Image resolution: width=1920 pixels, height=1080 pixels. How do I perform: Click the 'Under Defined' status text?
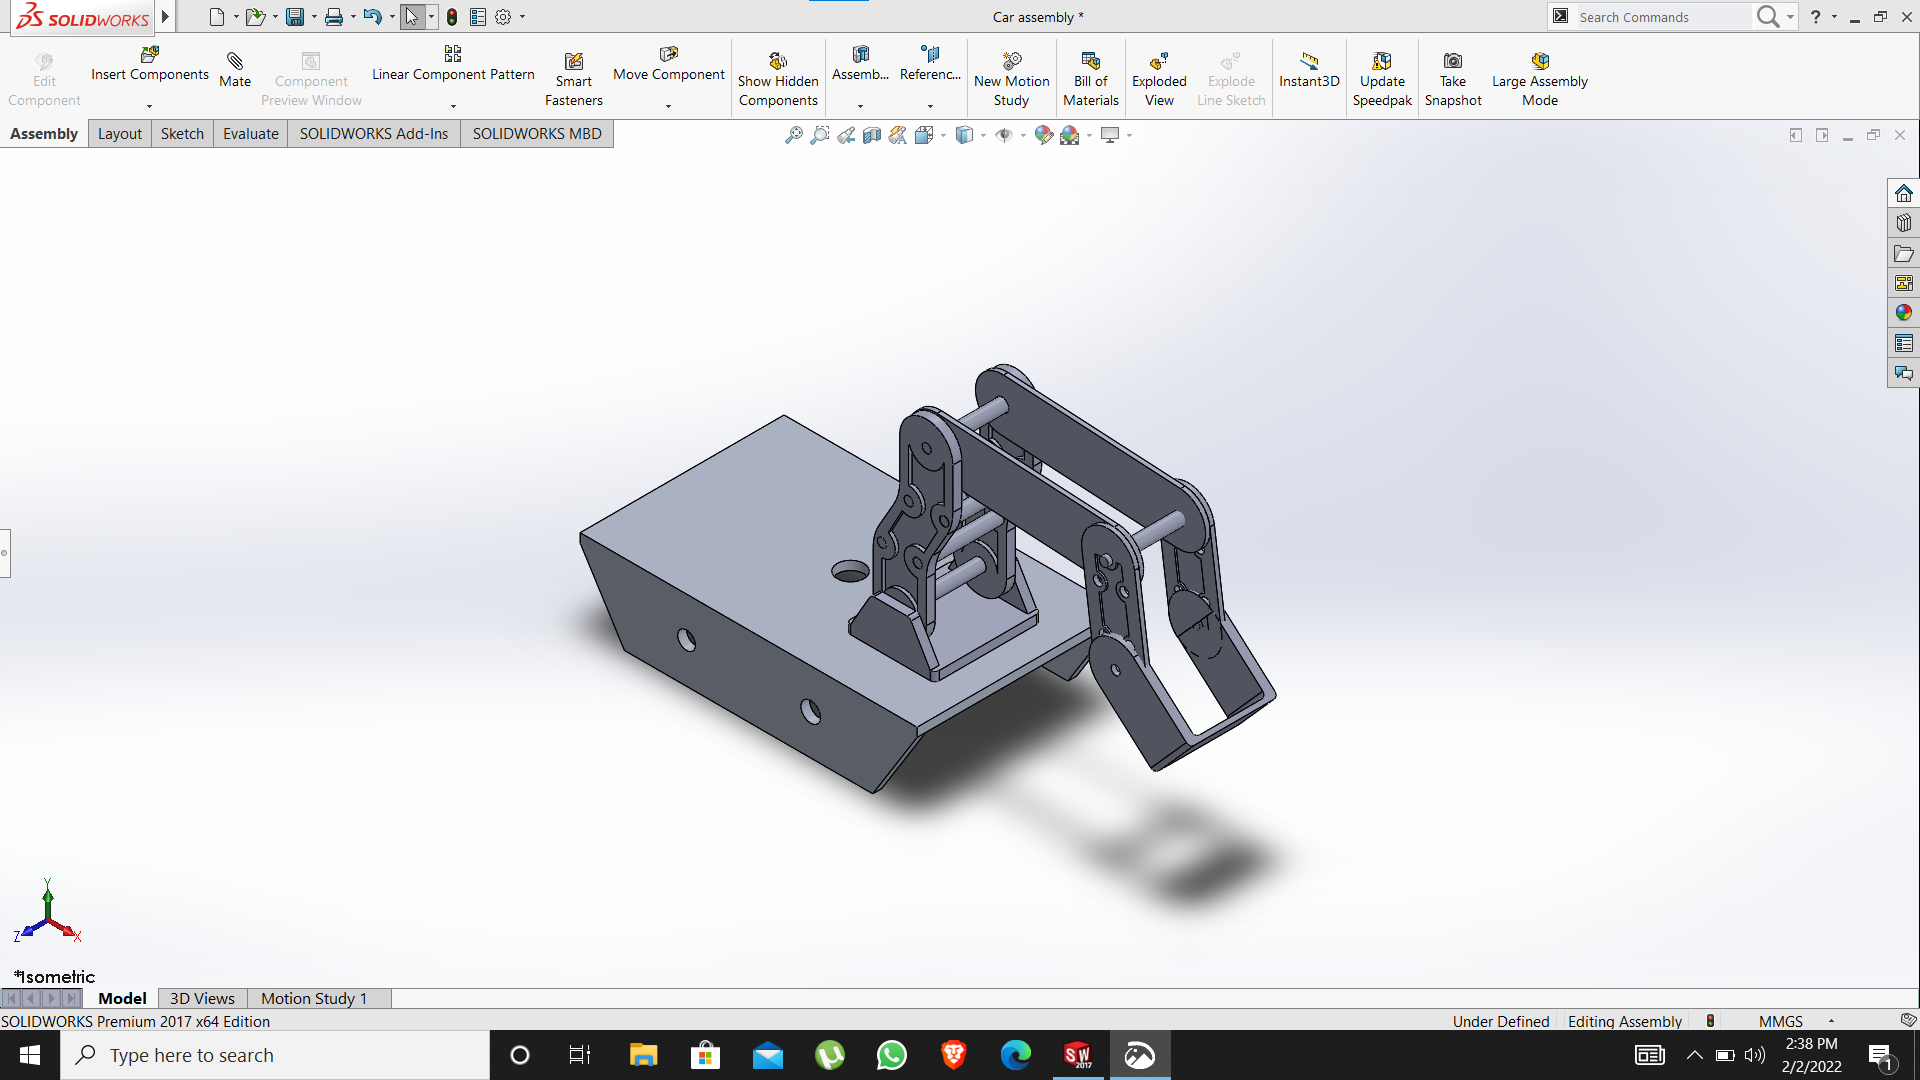click(1500, 1021)
